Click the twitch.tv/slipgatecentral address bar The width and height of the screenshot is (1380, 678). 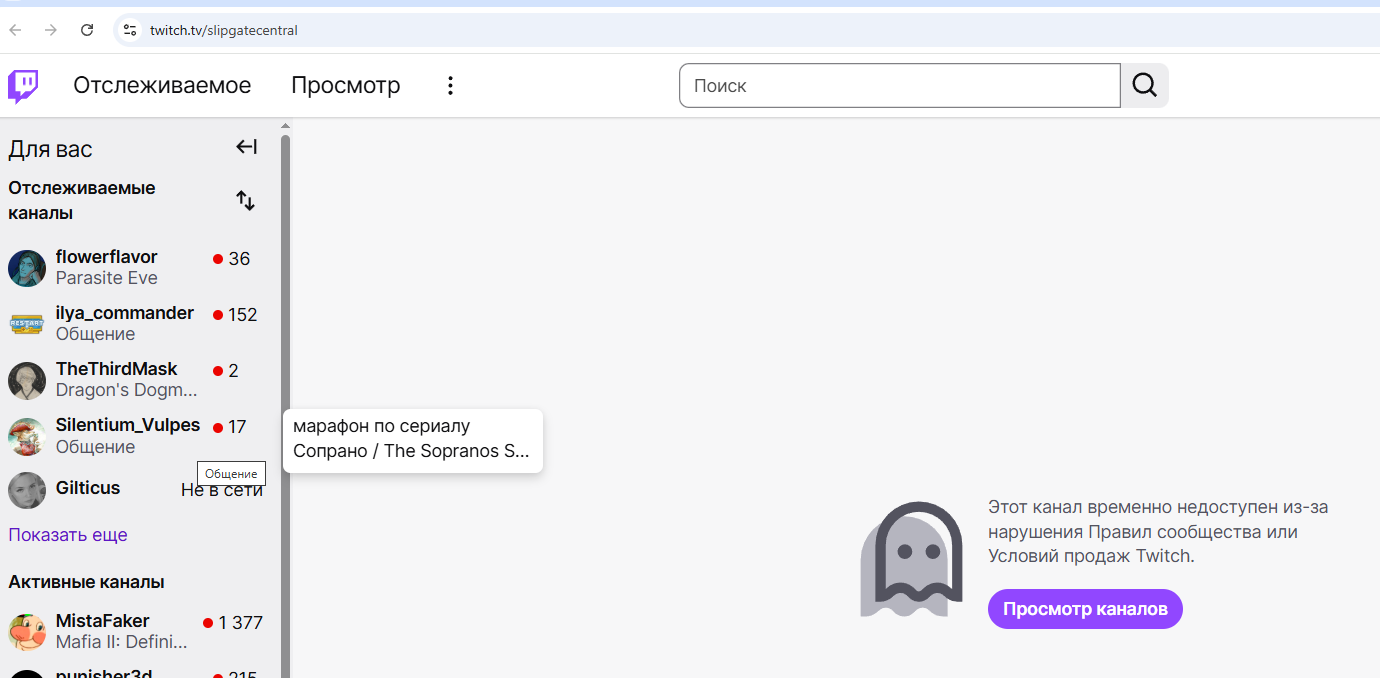[745, 30]
